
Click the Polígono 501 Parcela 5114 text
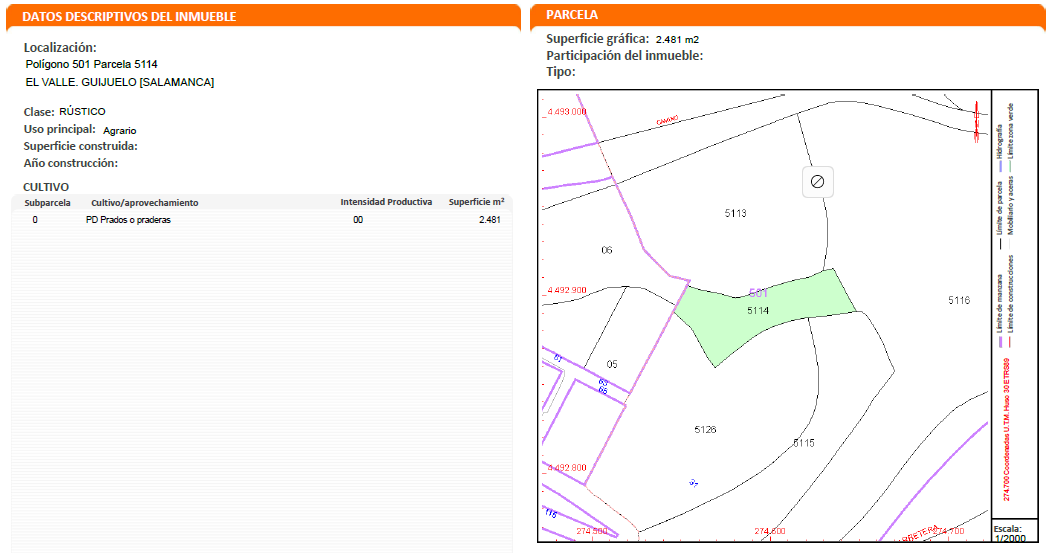click(91, 64)
